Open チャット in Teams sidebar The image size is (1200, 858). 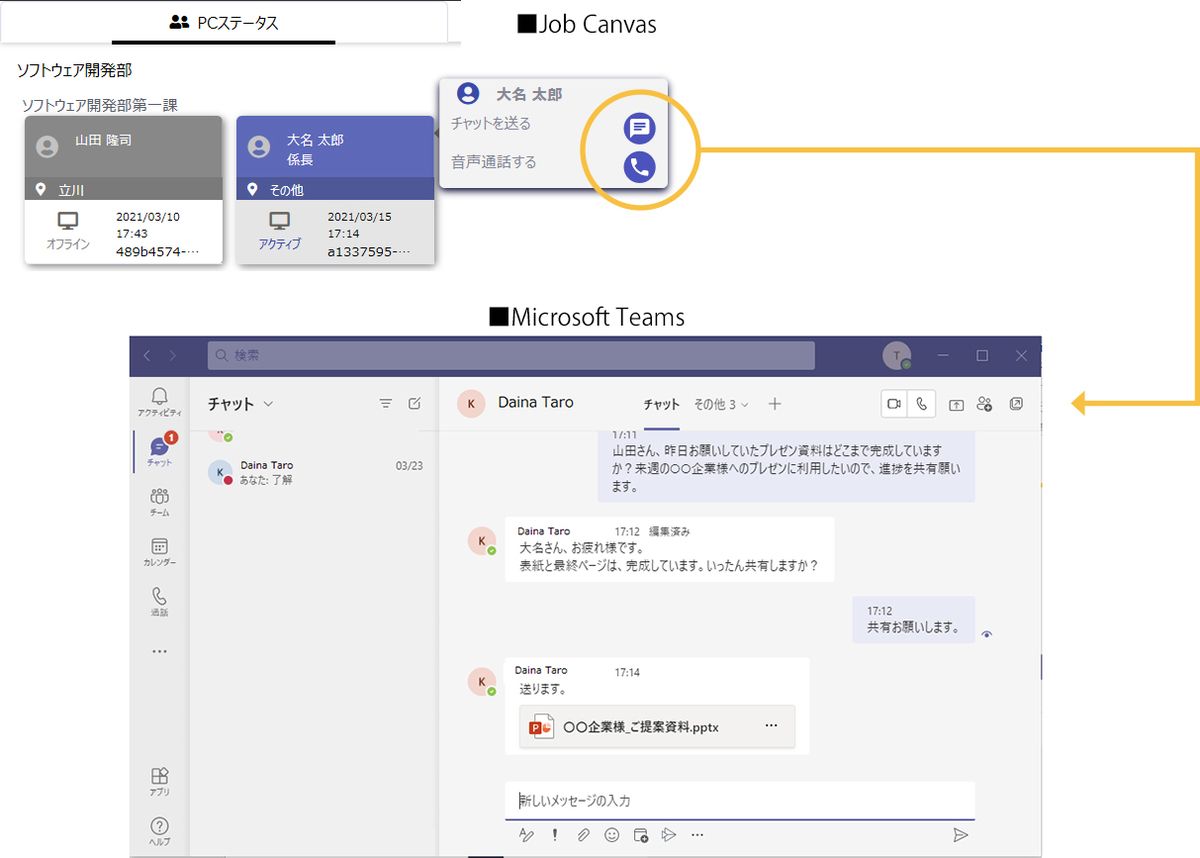tap(160, 451)
